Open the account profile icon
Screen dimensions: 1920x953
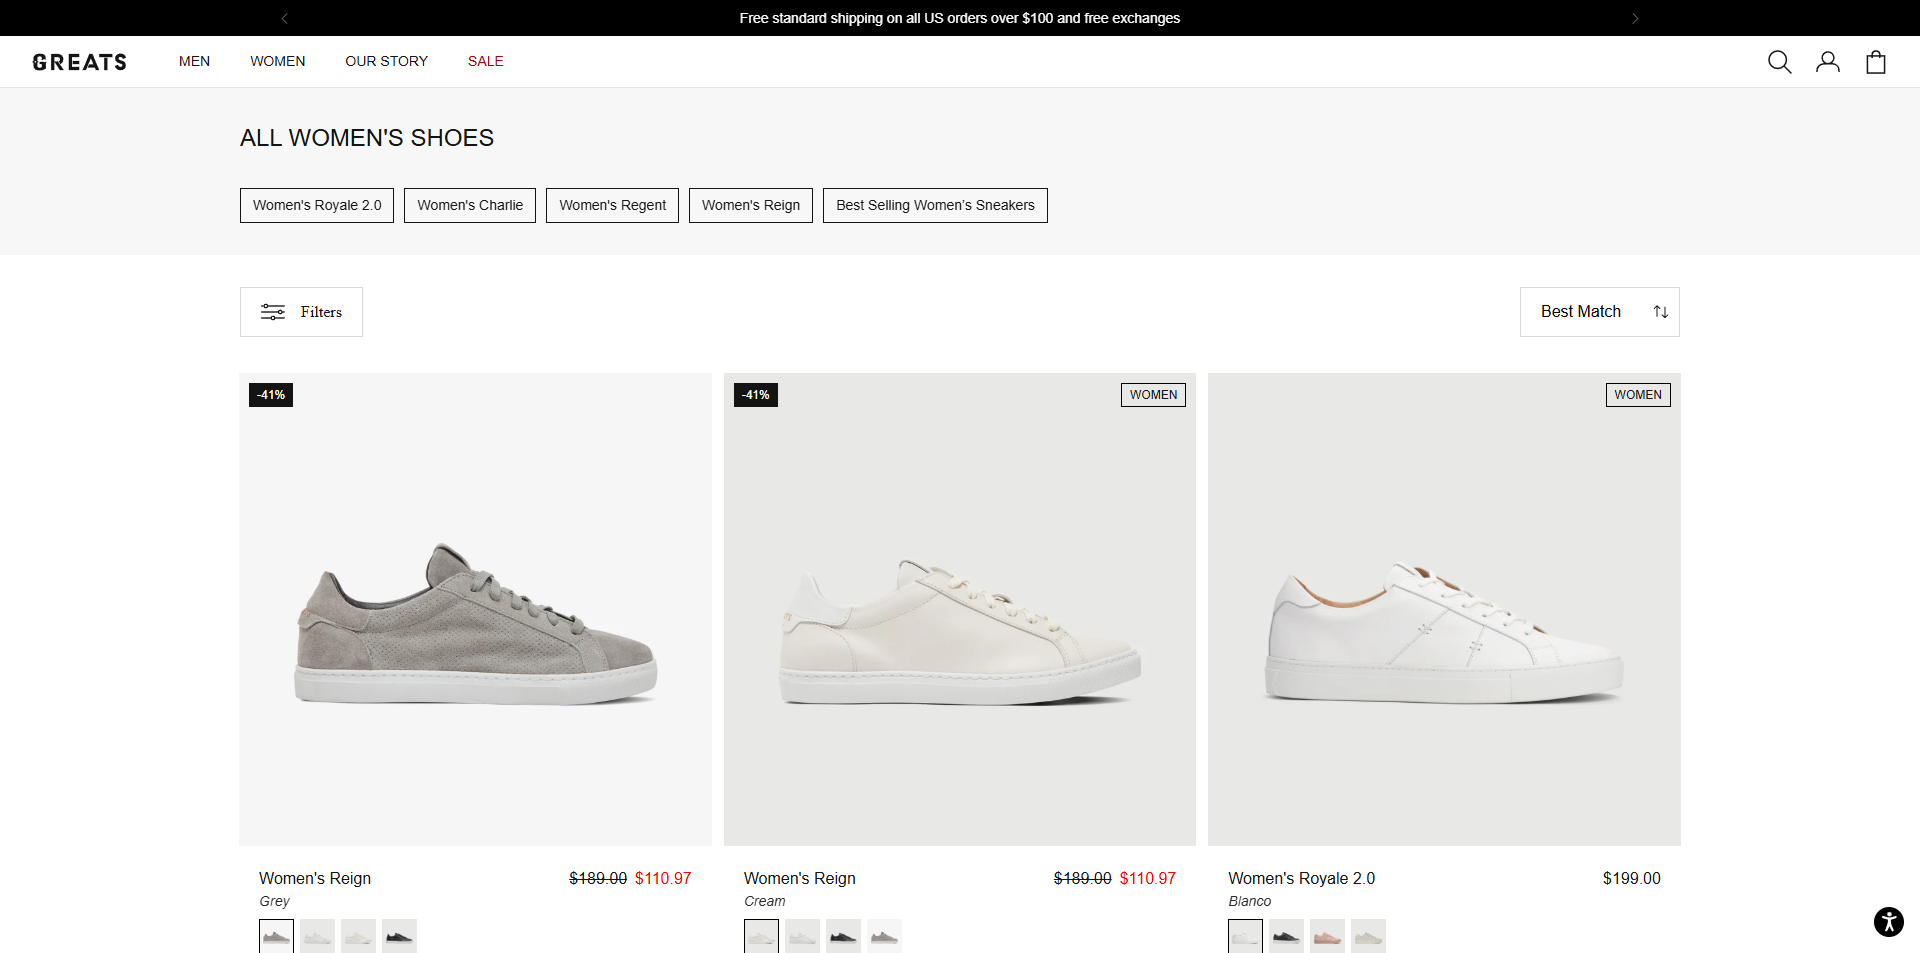coord(1828,62)
